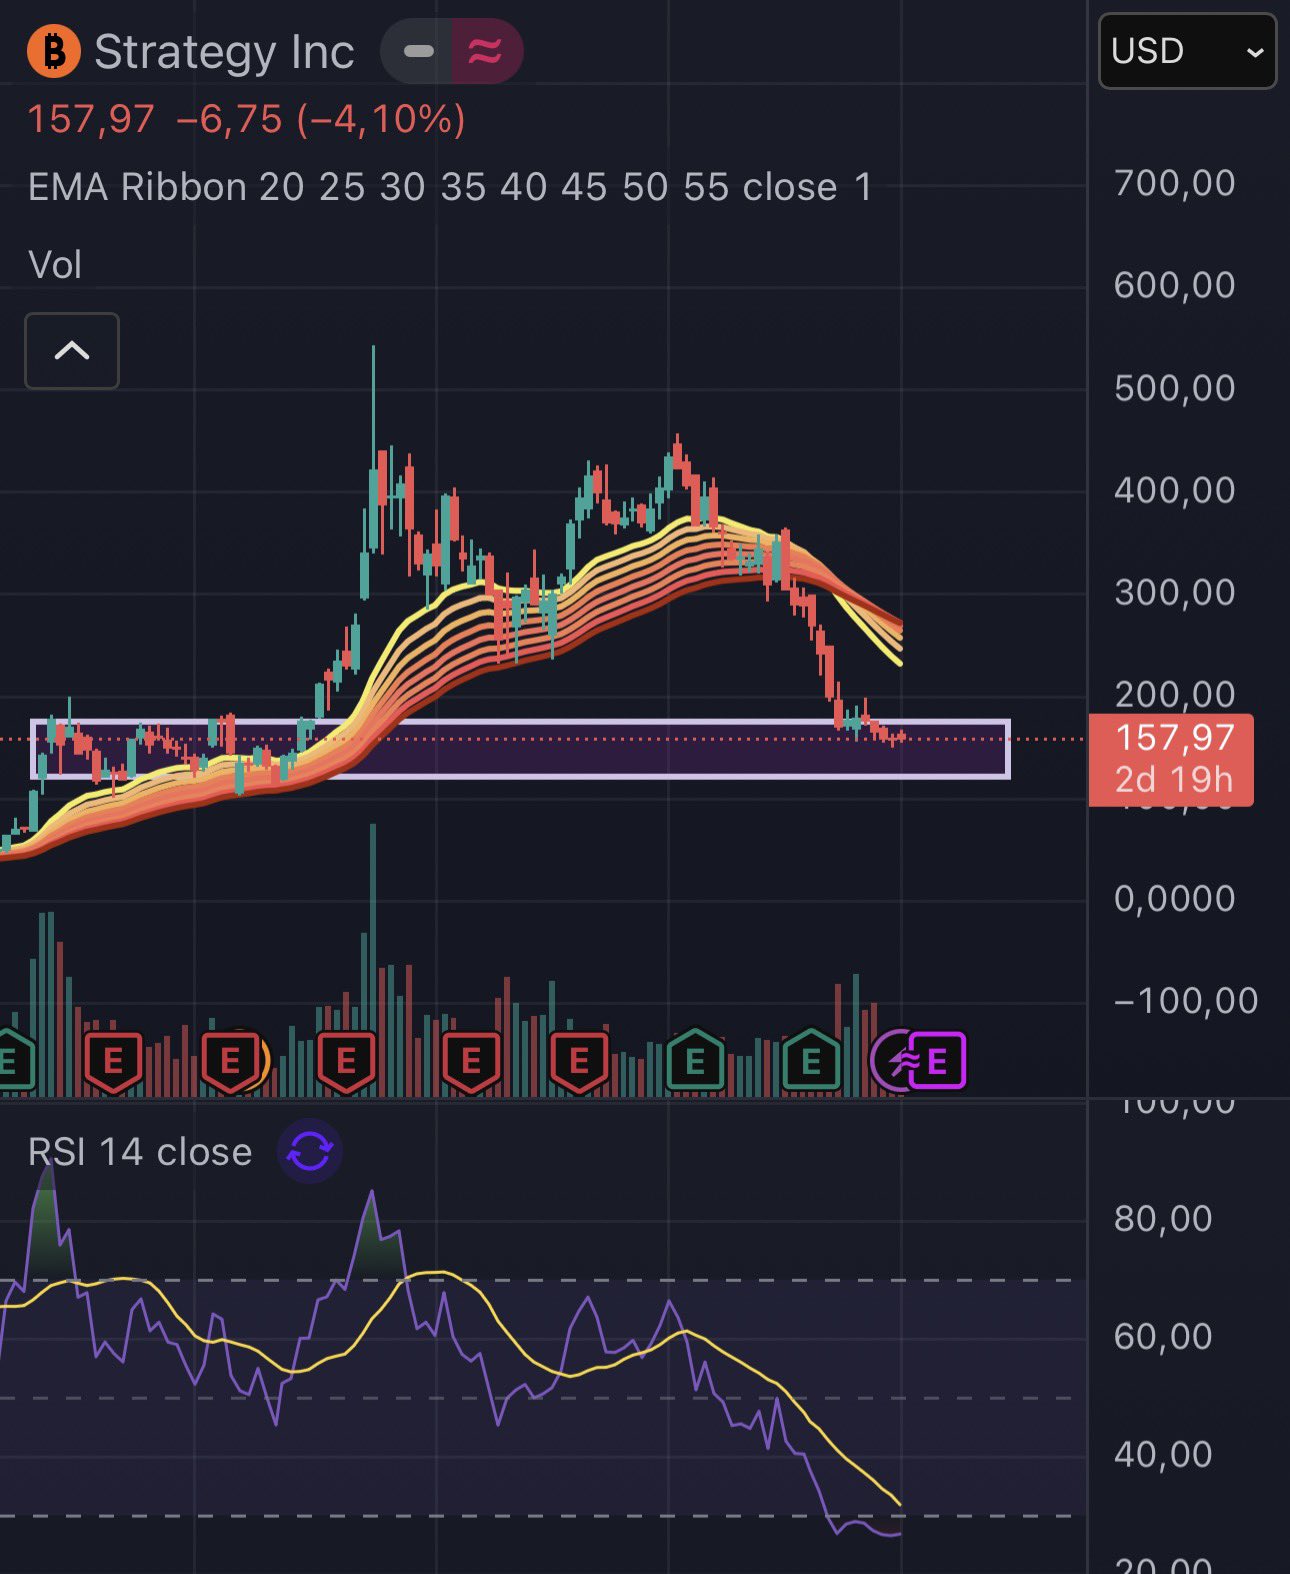
Task: Open the purple upcoming earnings E marker
Action: tap(937, 1060)
